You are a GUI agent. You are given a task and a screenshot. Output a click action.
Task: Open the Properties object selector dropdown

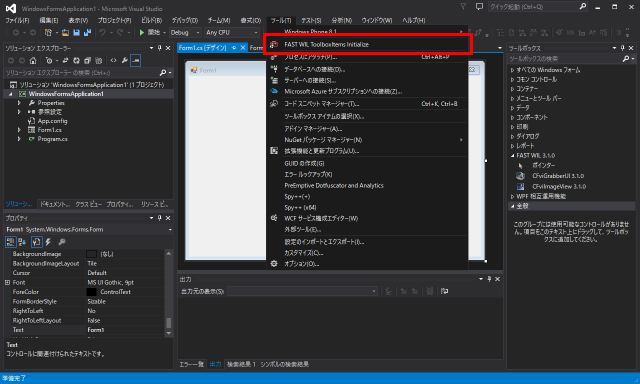(x=89, y=230)
